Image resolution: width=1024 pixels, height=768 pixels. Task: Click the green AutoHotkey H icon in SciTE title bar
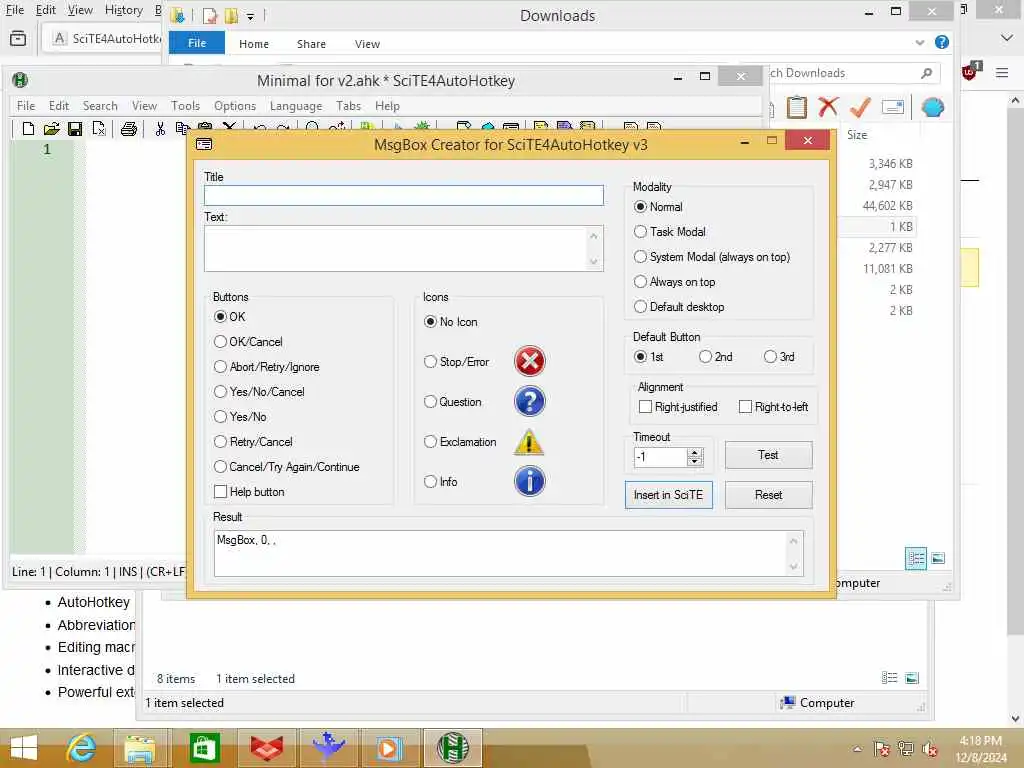coord(20,80)
